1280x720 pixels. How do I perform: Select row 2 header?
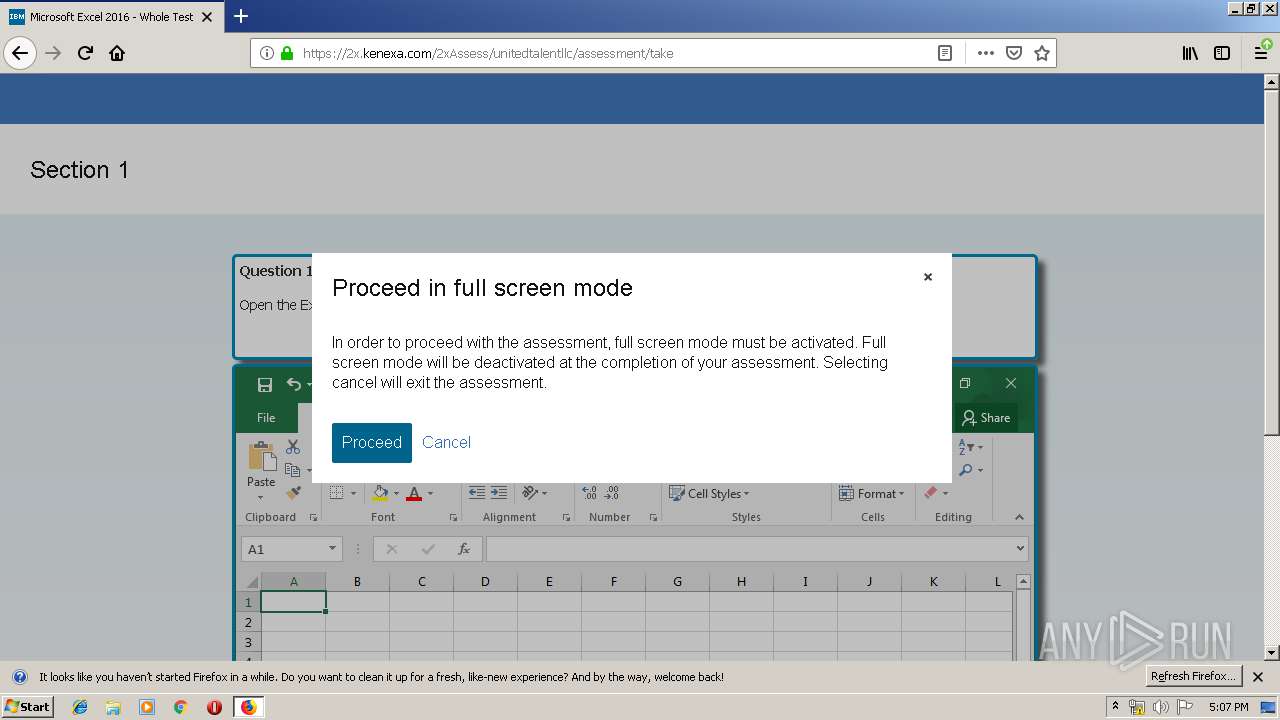coord(249,622)
